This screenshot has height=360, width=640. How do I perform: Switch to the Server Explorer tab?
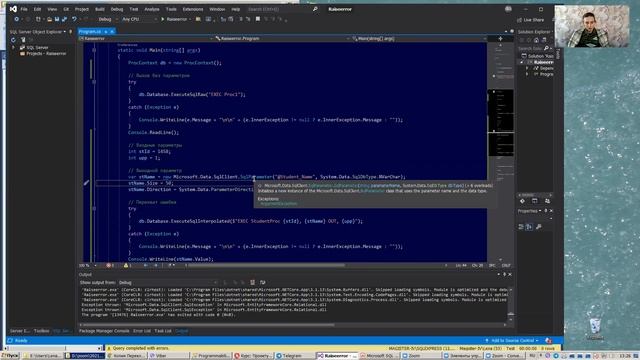click(20, 331)
